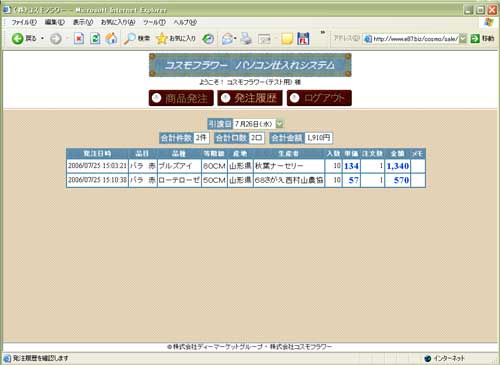
Task: Open the Back button history arrow
Action: [x=42, y=39]
